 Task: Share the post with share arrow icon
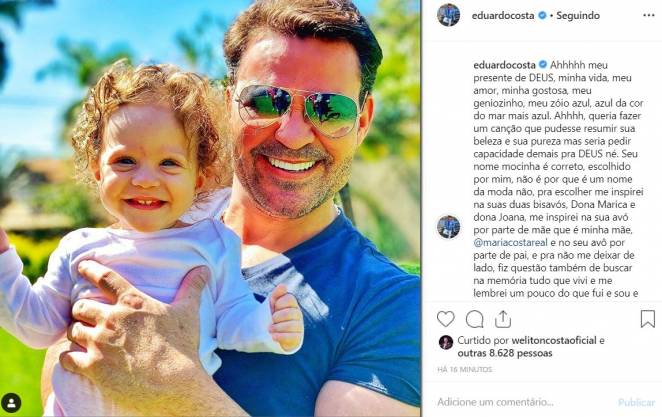tap(503, 319)
